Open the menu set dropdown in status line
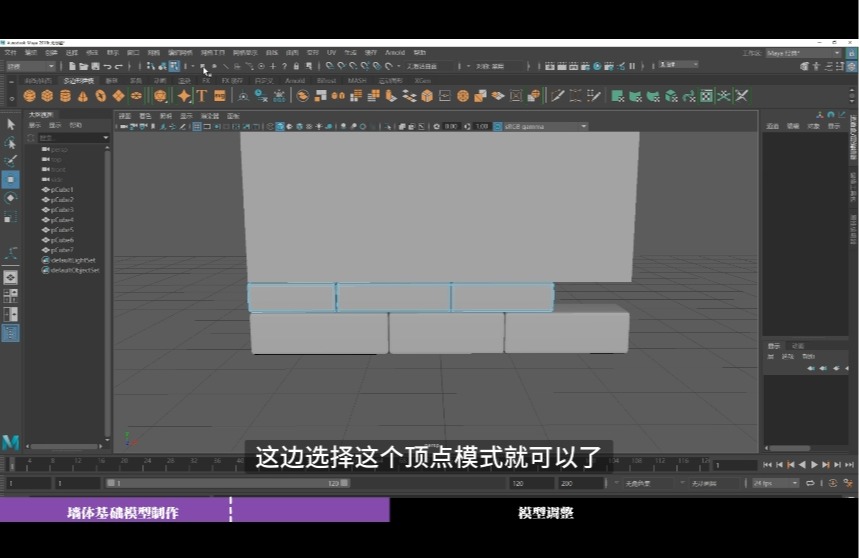 [30, 66]
